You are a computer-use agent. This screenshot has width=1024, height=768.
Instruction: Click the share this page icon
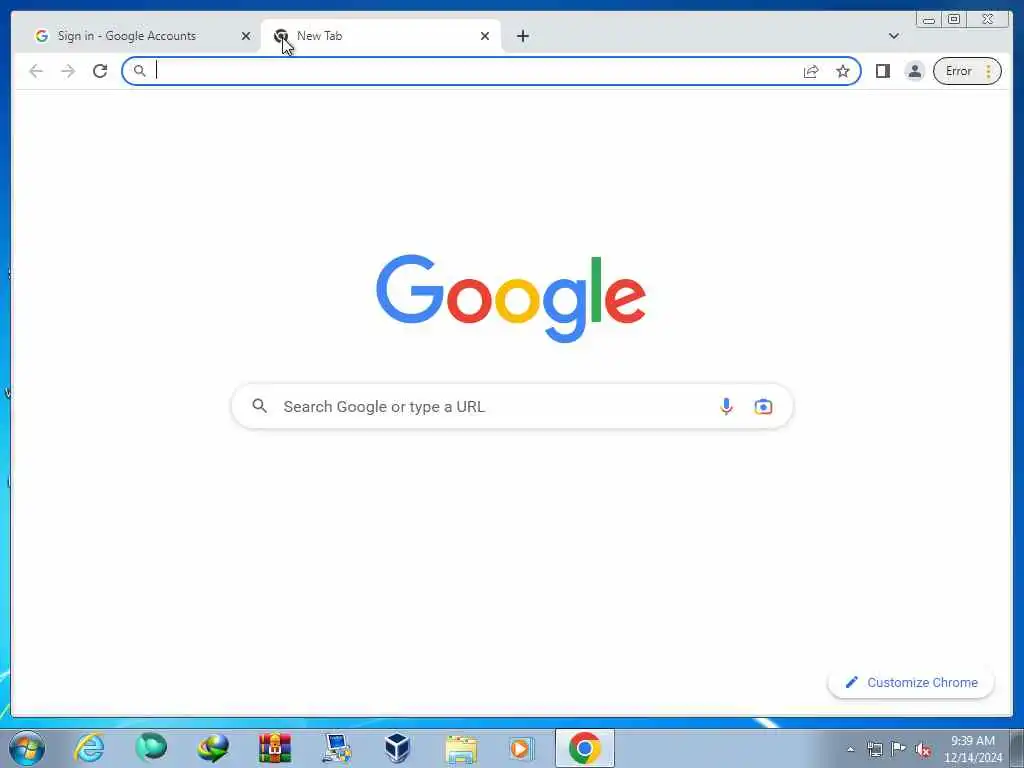click(811, 71)
